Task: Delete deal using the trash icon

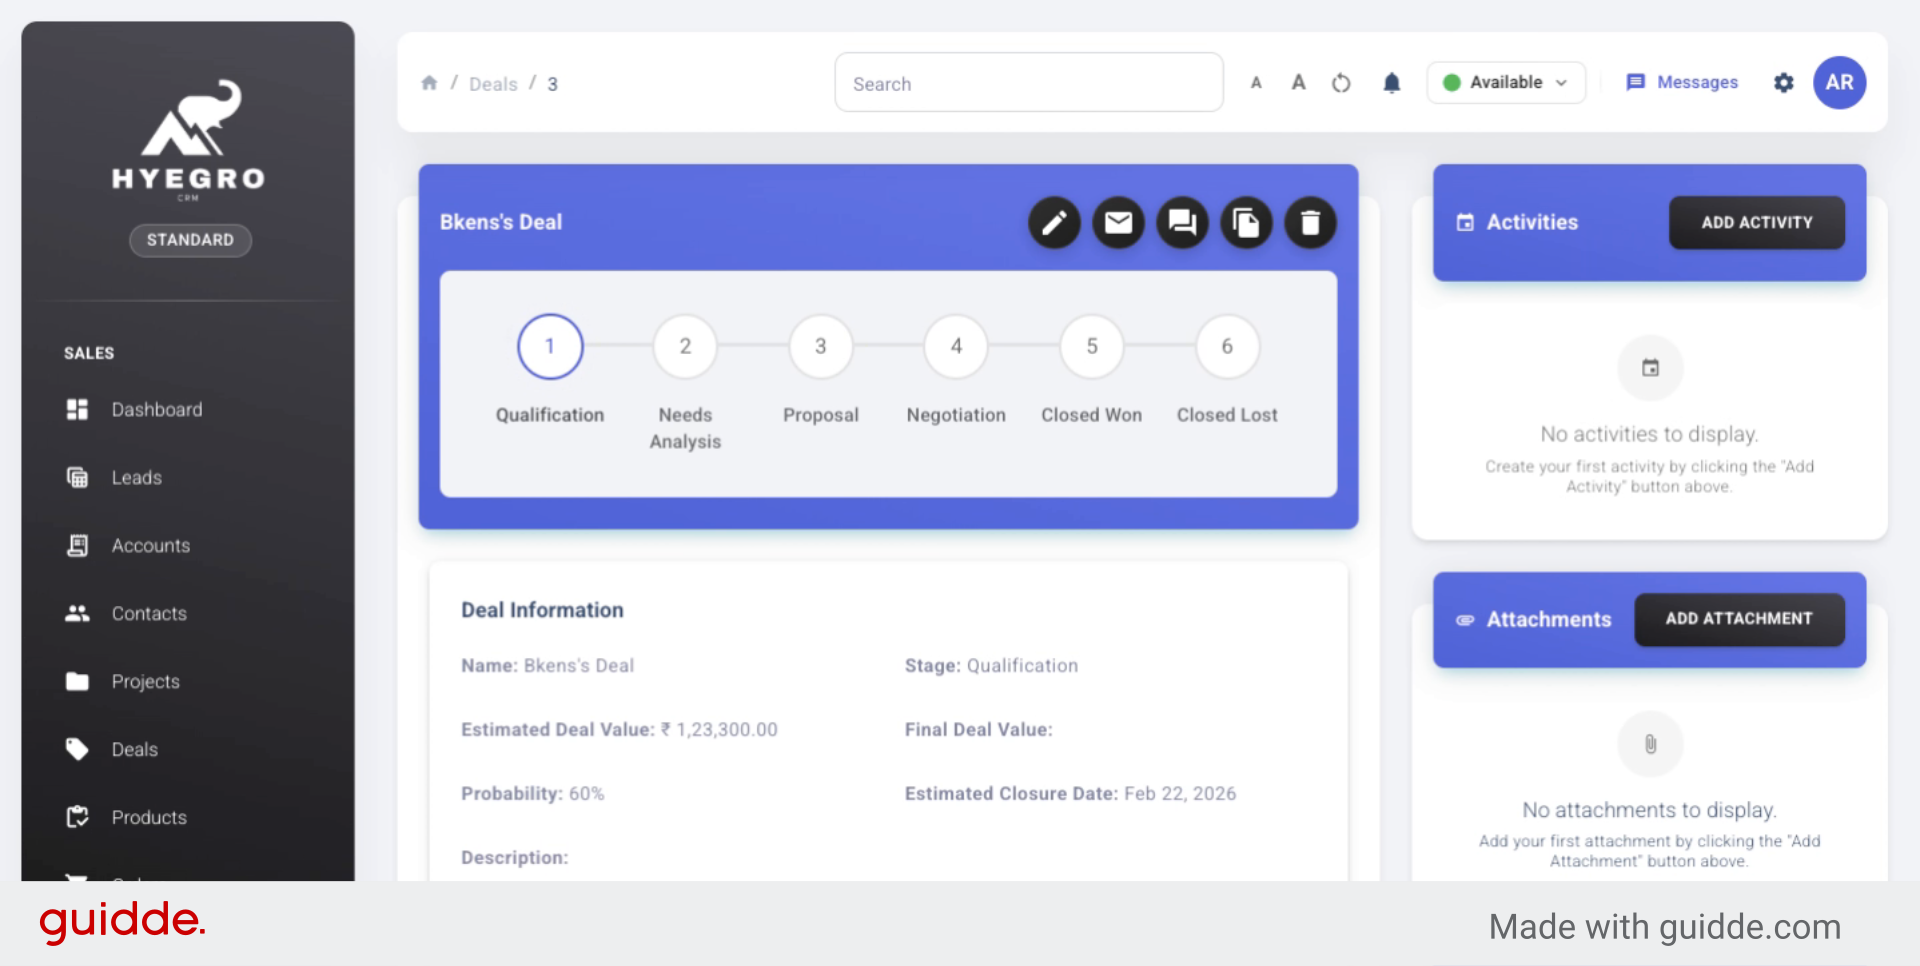Action: pos(1310,222)
